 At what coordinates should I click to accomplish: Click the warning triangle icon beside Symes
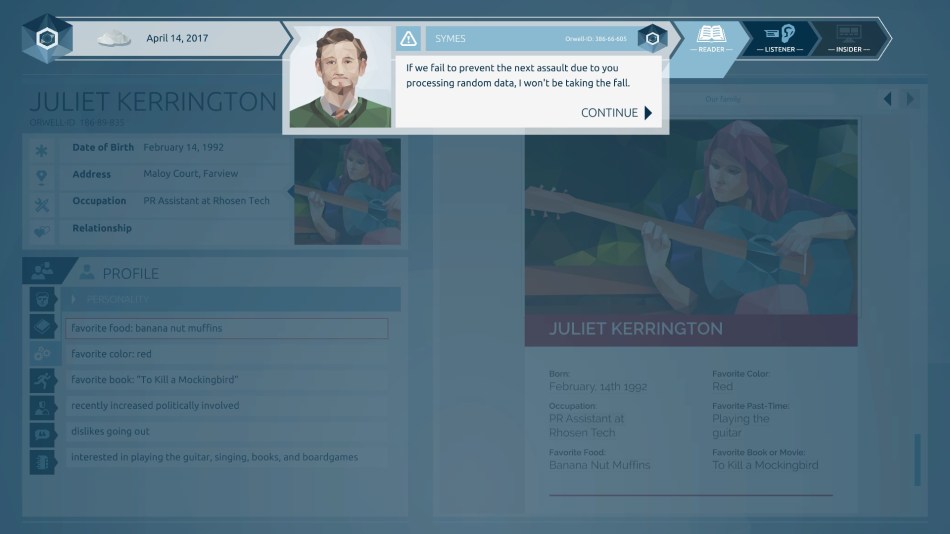(x=408, y=39)
